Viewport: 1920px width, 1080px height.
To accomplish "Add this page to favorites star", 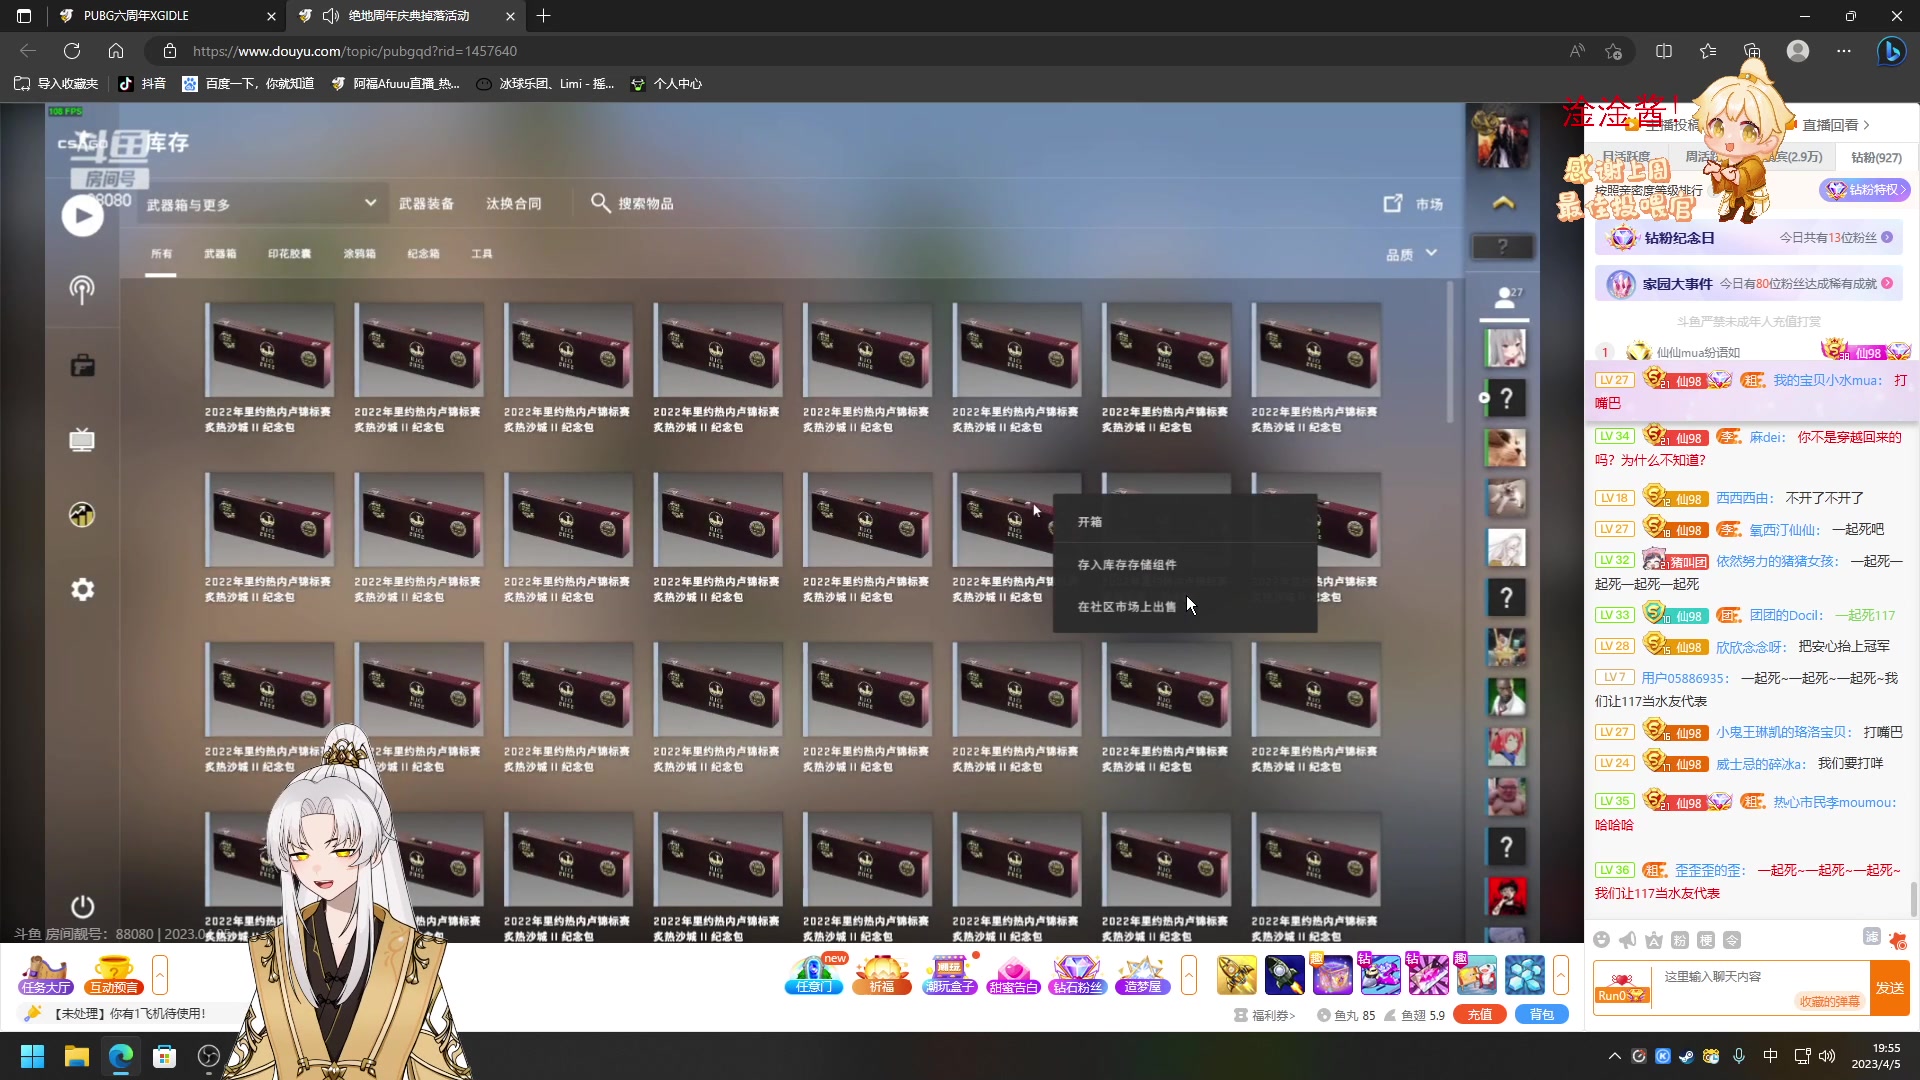I will (x=1613, y=51).
